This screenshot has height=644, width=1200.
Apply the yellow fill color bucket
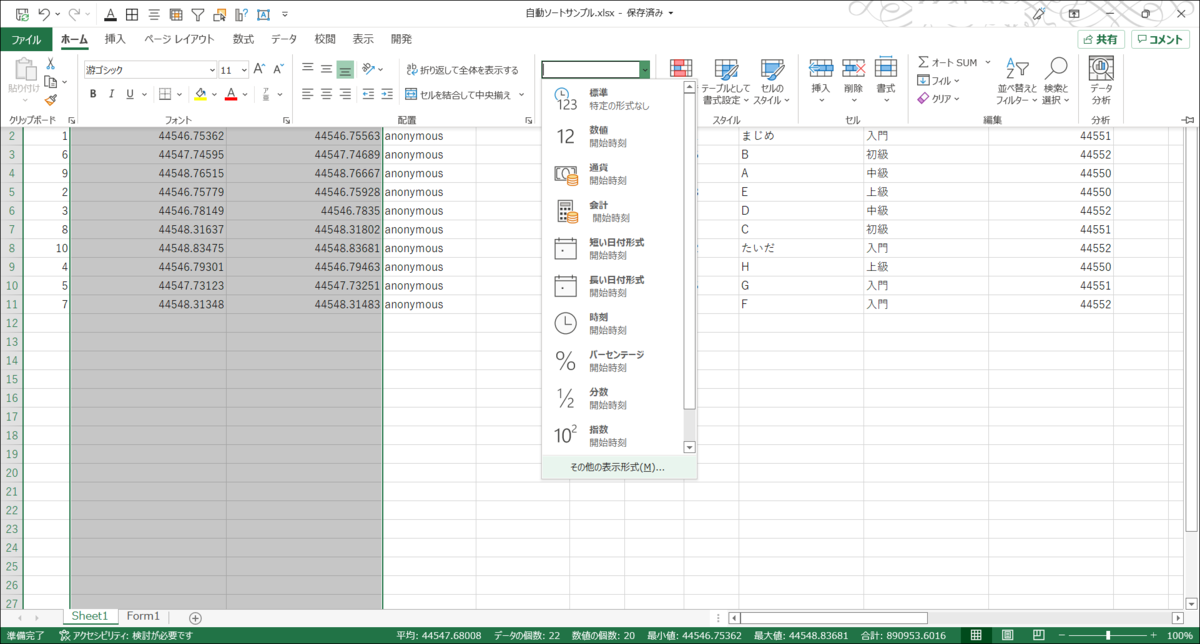[200, 95]
